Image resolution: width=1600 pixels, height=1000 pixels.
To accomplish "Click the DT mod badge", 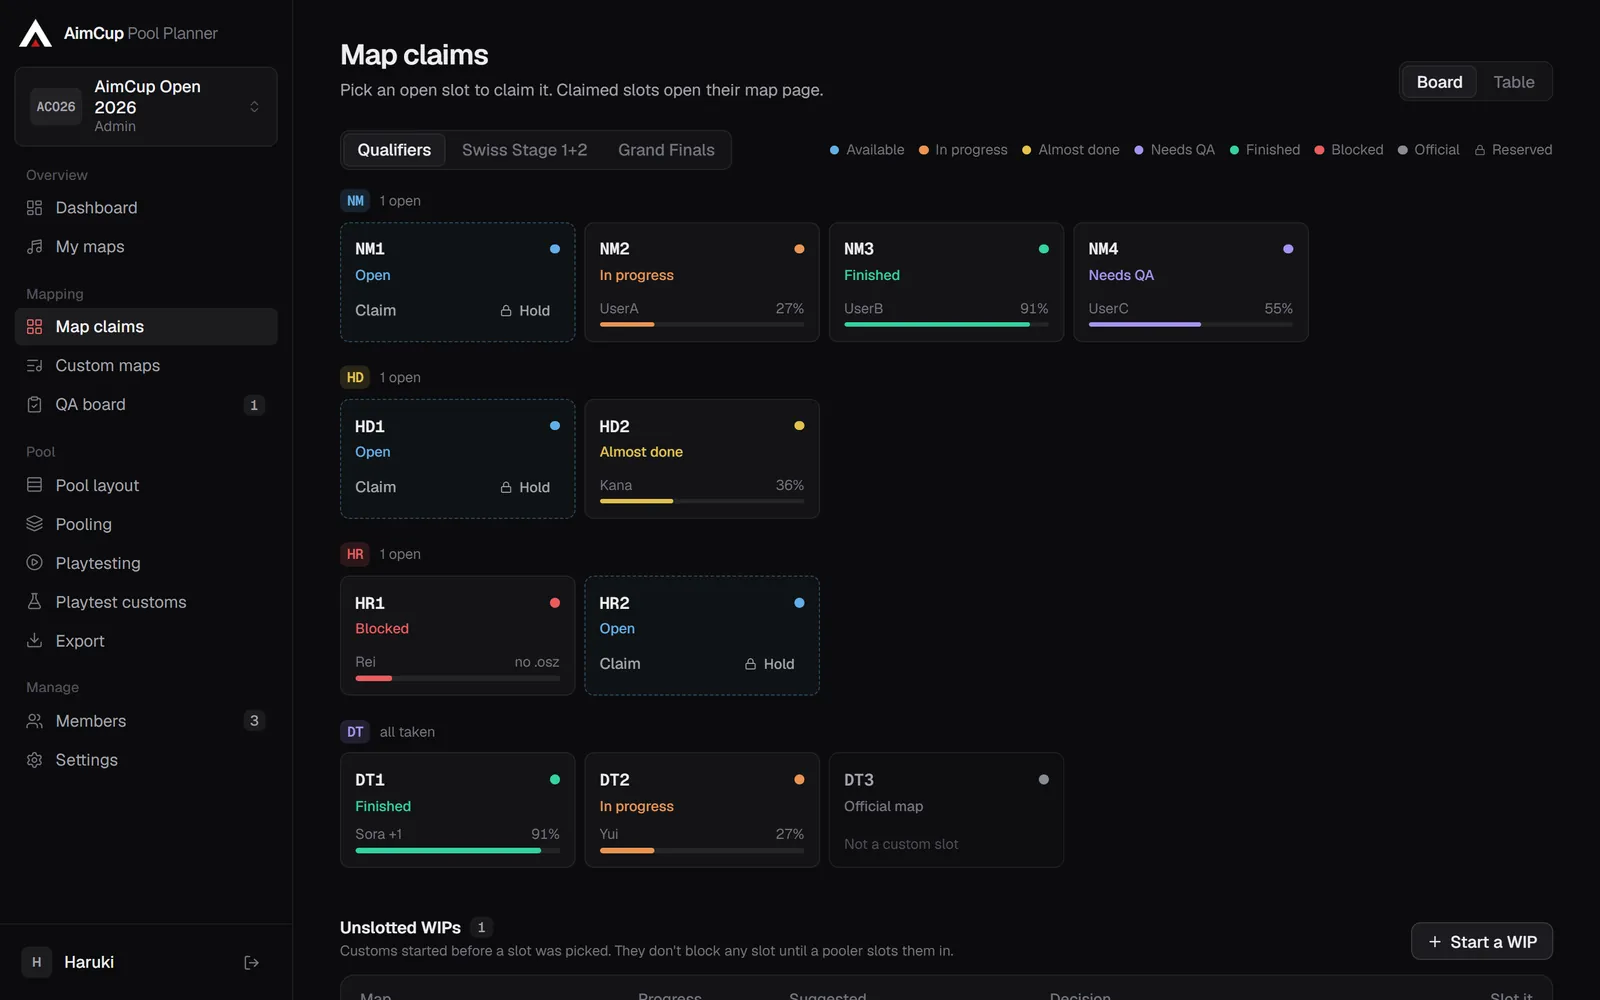I will [x=355, y=732].
